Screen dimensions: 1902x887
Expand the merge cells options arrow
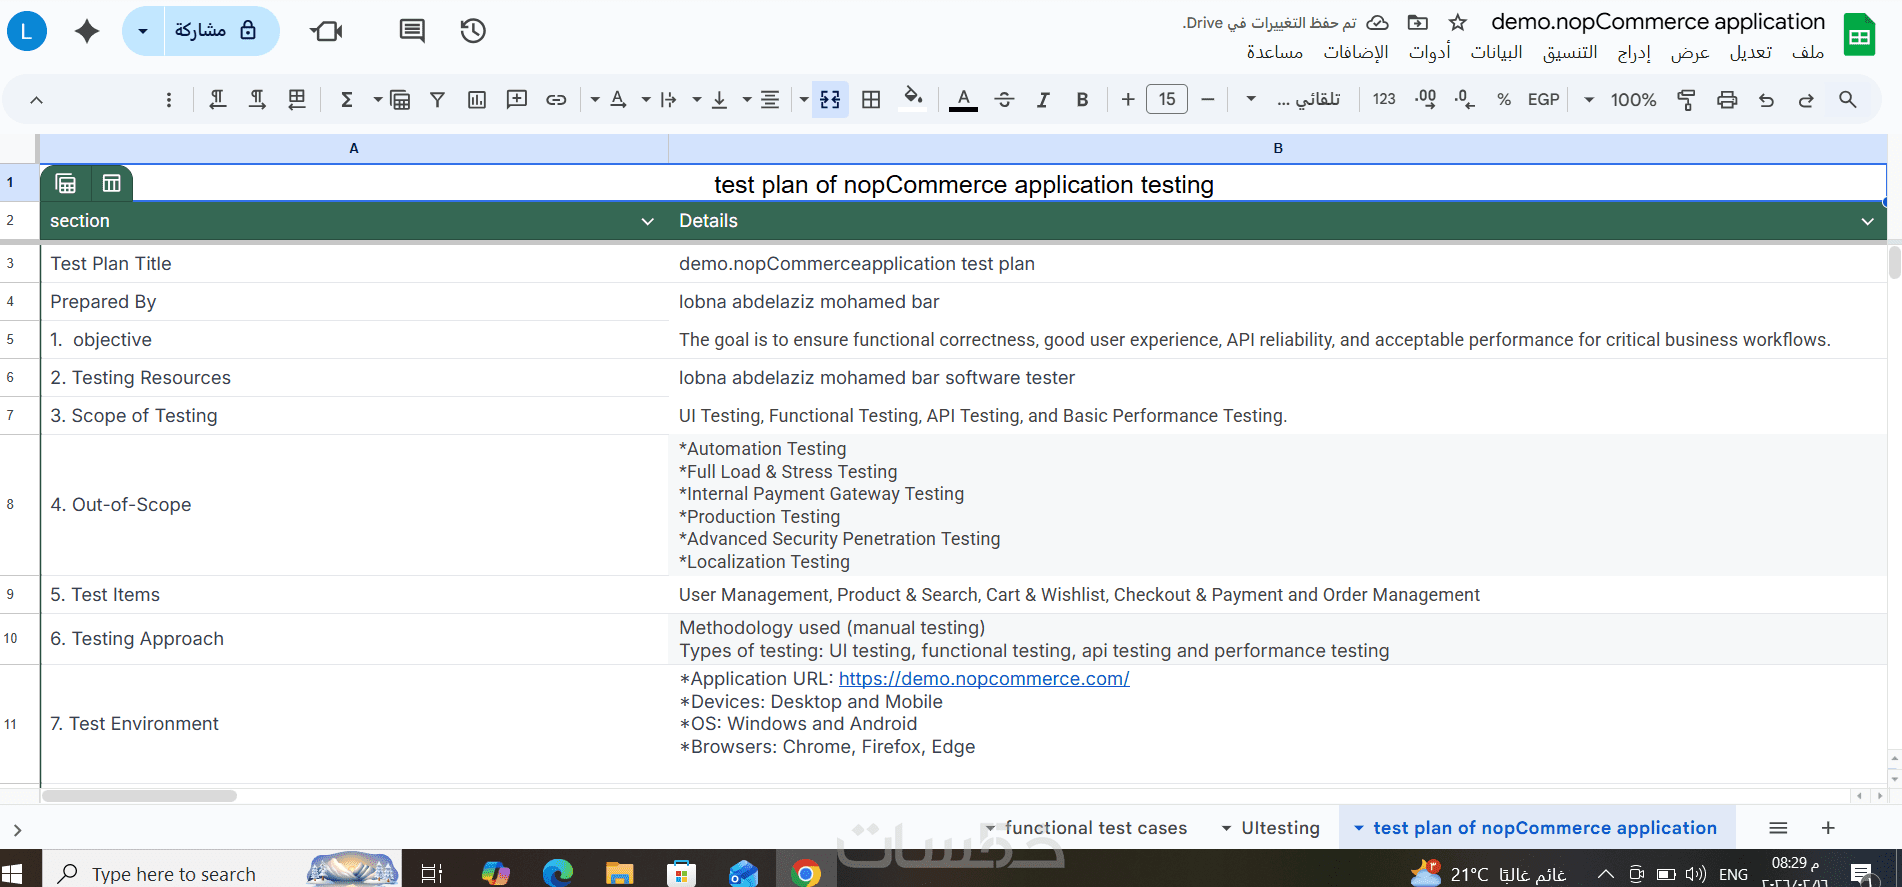pyautogui.click(x=804, y=100)
